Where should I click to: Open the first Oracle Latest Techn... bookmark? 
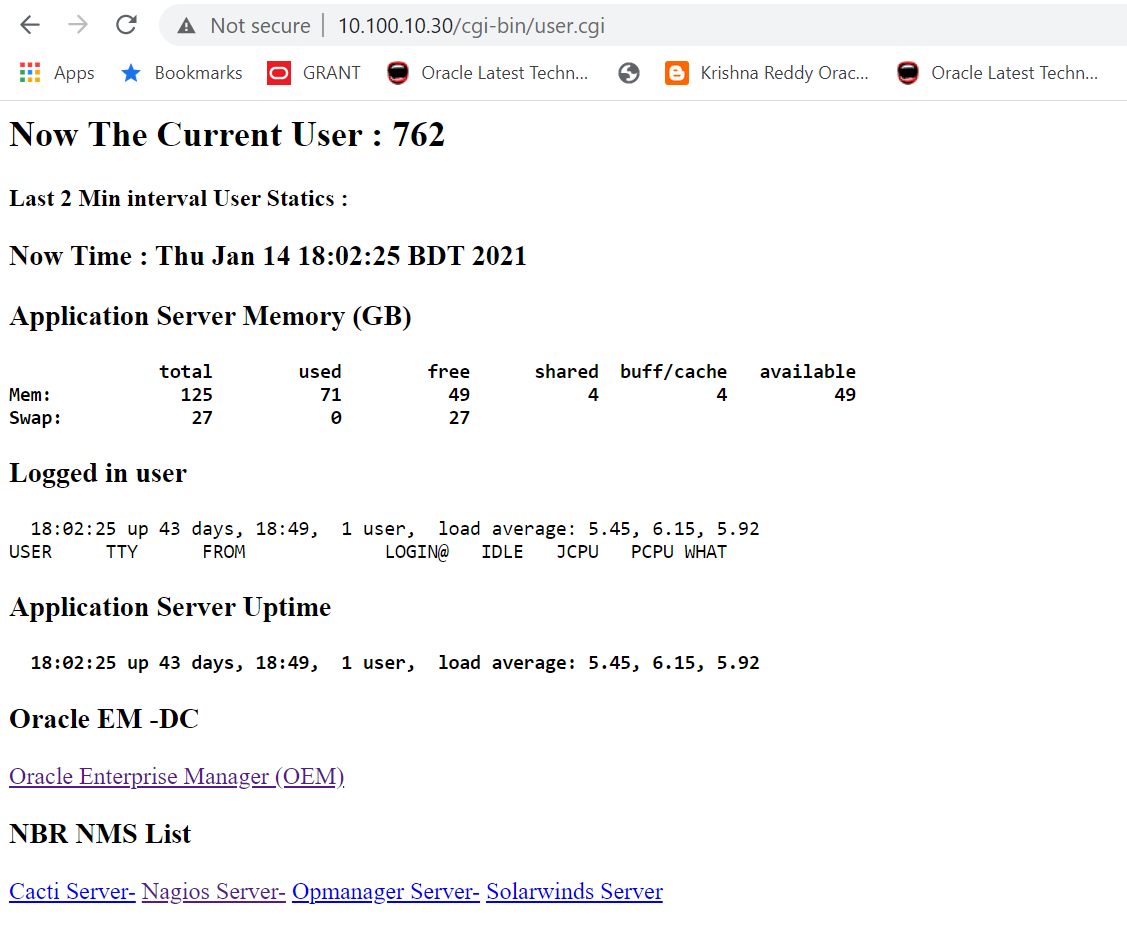(487, 73)
